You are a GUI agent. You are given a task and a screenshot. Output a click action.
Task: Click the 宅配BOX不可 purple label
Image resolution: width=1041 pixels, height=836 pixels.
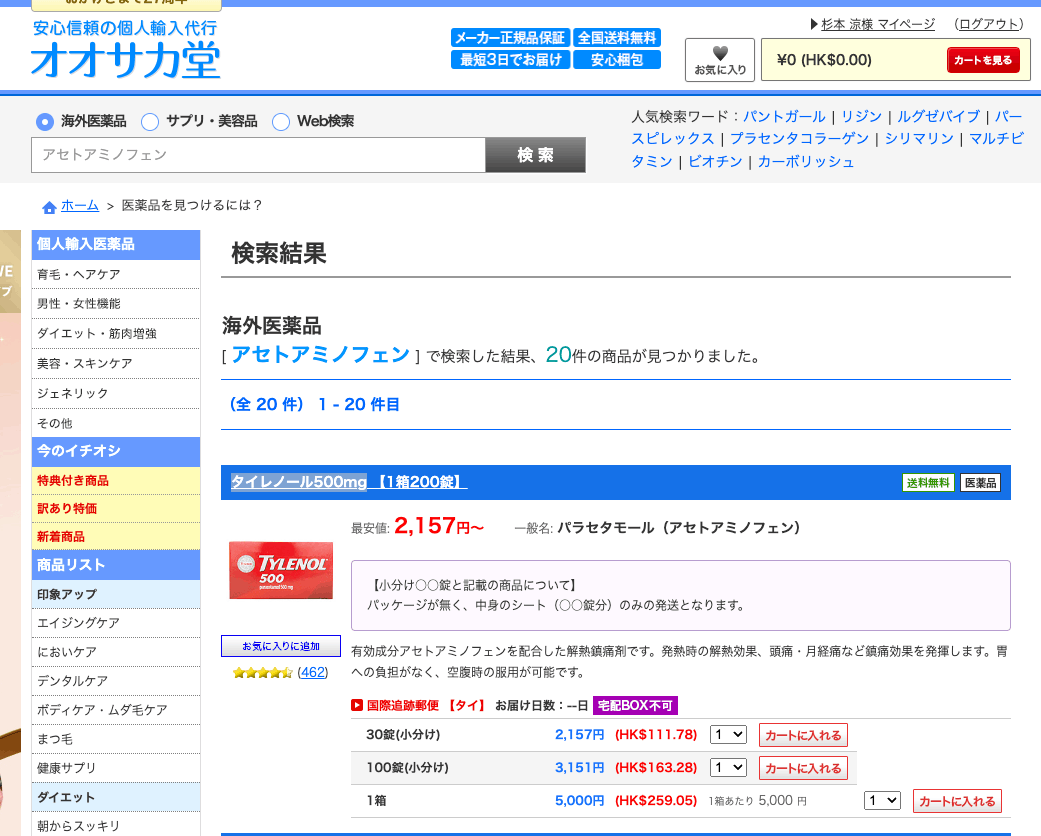coord(635,705)
